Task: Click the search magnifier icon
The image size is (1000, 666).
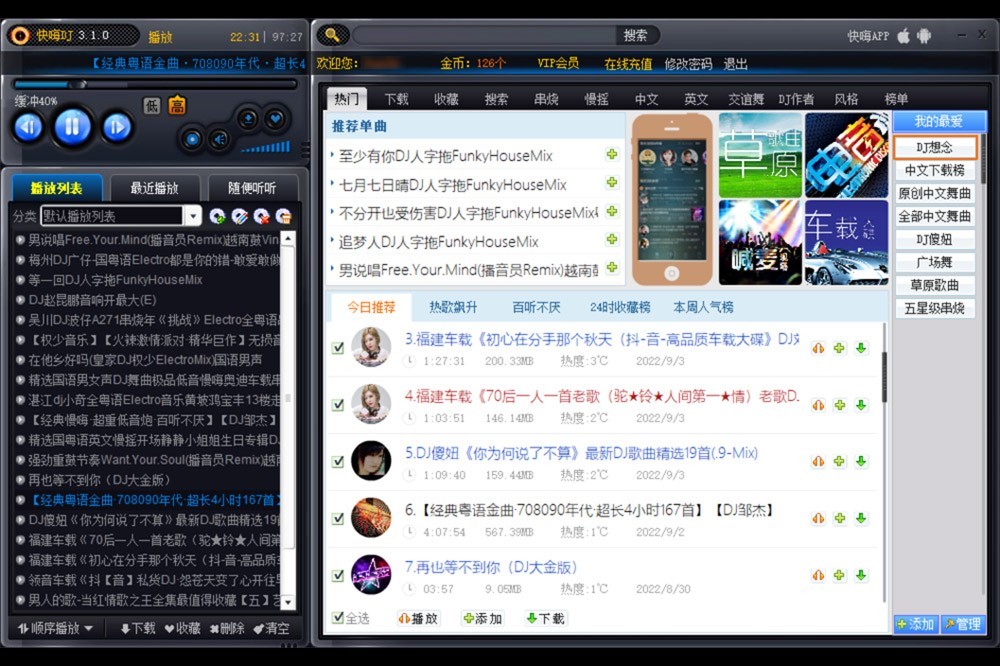Action: pos(332,35)
